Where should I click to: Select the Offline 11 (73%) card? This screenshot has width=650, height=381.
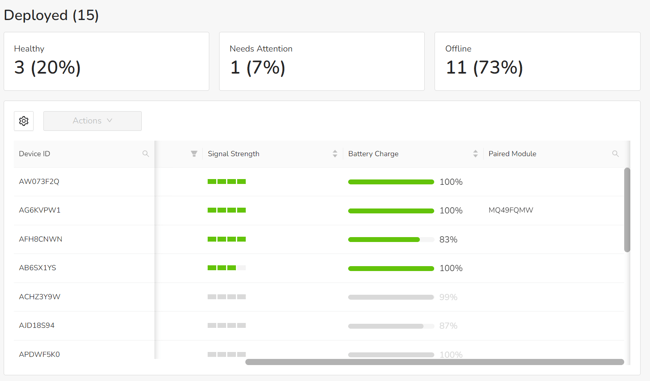click(537, 61)
